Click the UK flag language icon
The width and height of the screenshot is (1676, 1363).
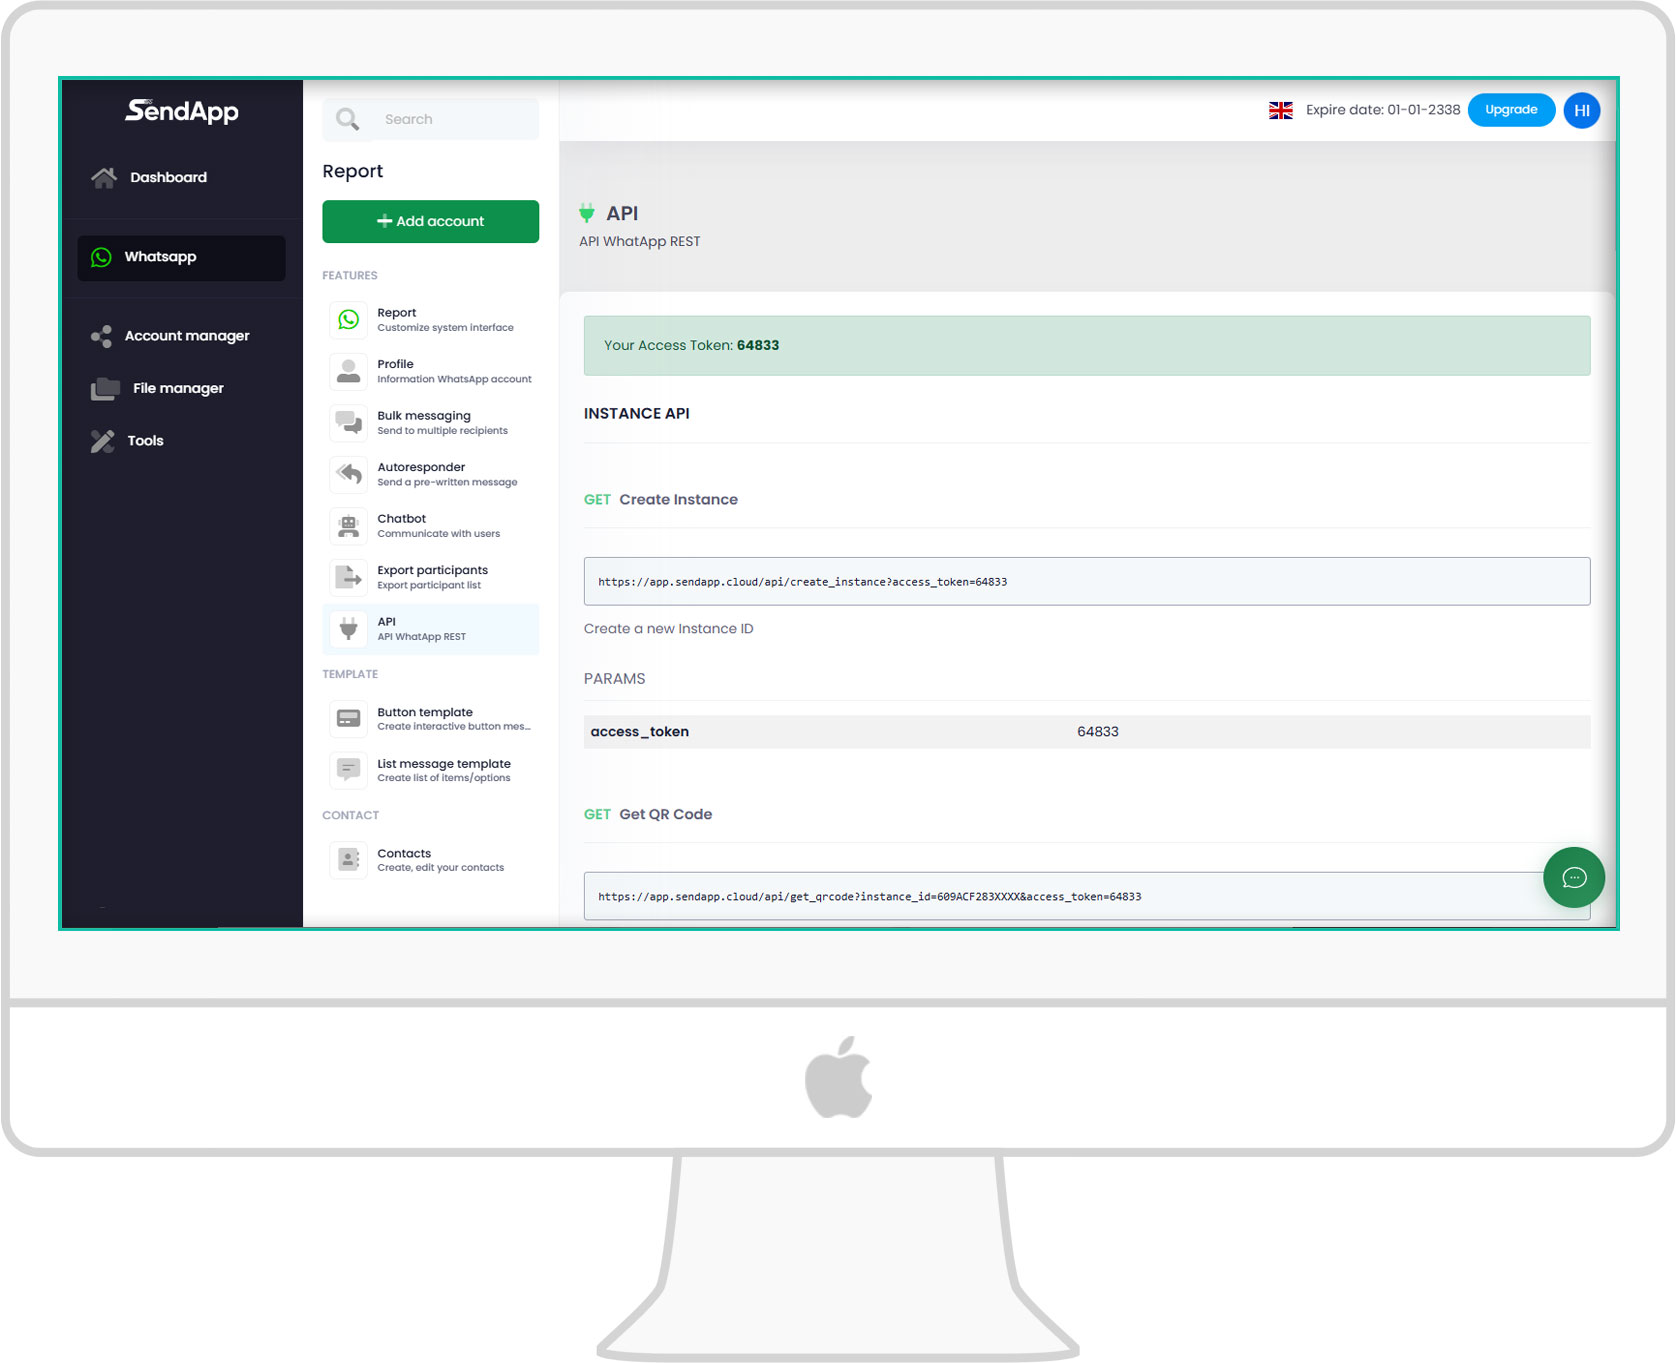tap(1280, 110)
